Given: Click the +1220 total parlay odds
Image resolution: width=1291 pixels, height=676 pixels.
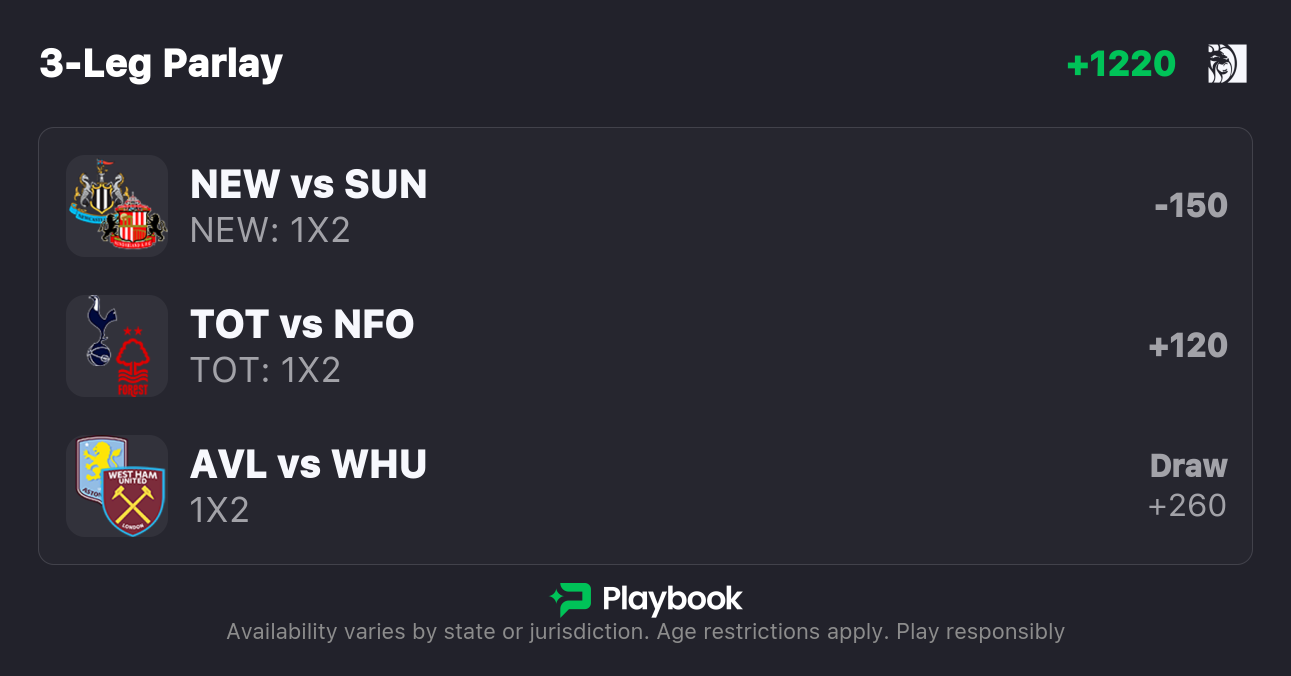Looking at the screenshot, I should coord(1121,64).
